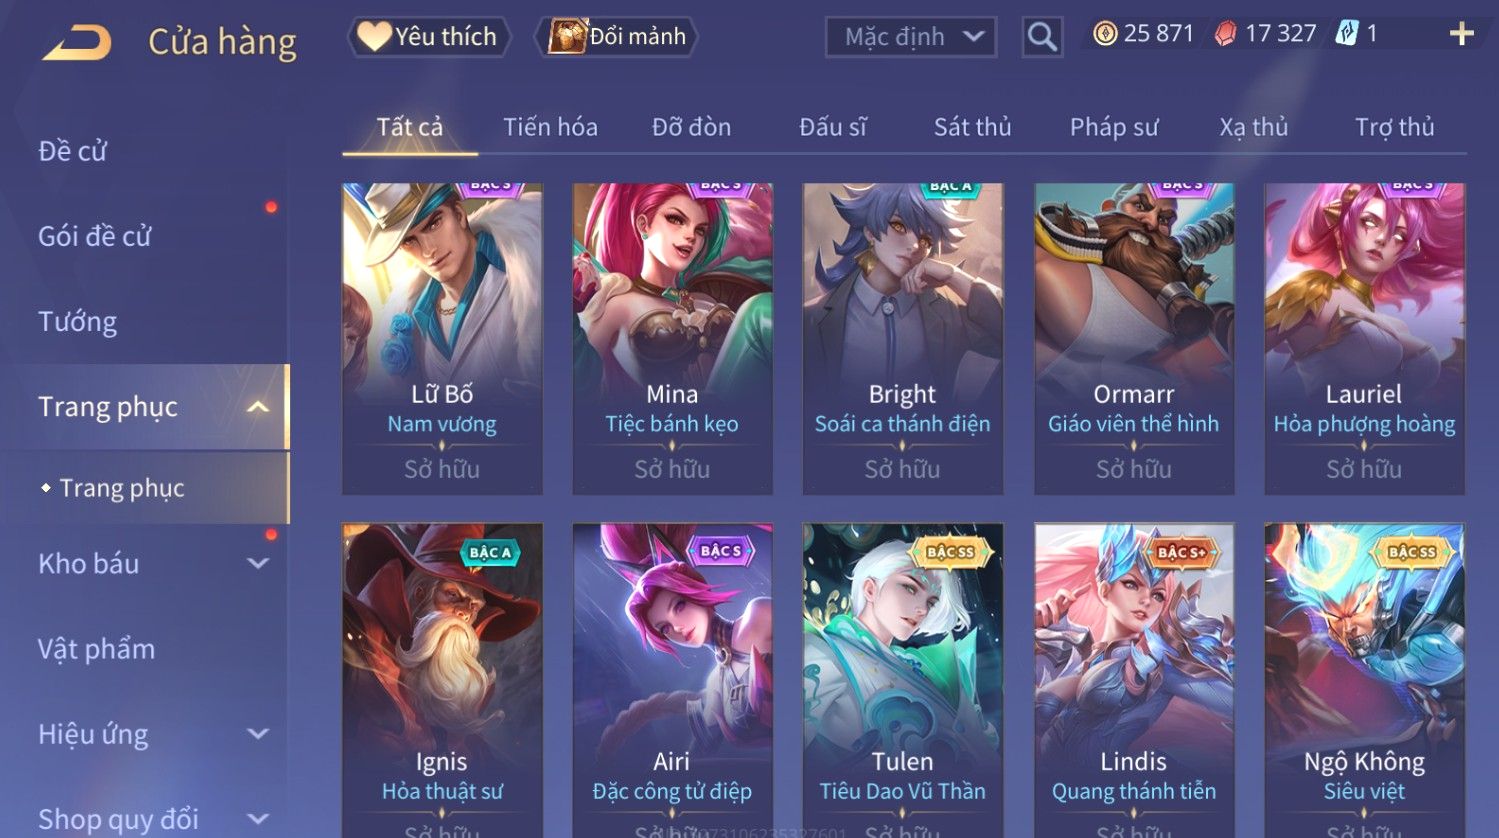The image size is (1499, 838).
Task: Open the search magnifier icon
Action: [1042, 37]
